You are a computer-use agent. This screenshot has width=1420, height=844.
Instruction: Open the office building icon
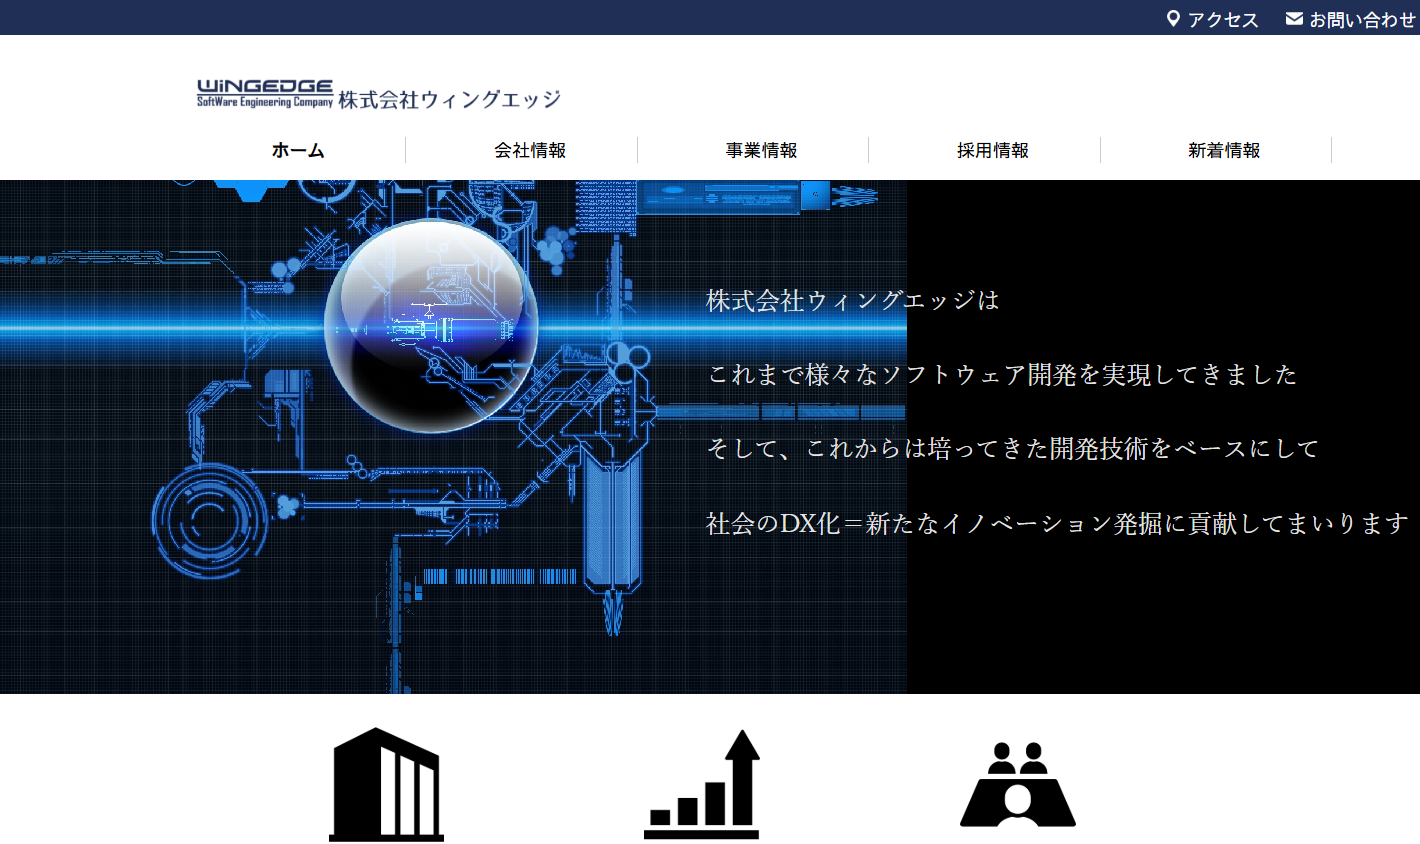386,784
